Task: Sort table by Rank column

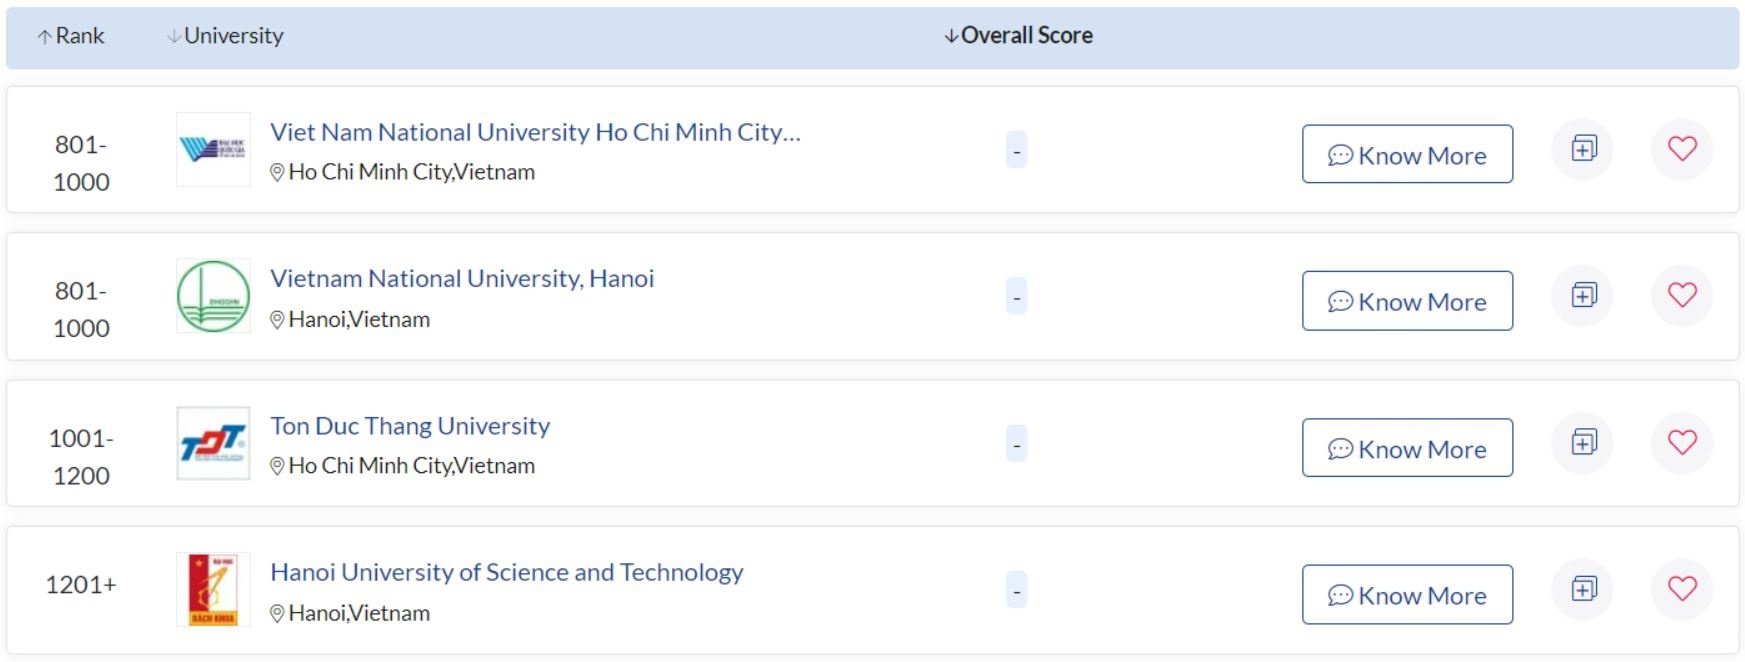Action: pos(71,36)
